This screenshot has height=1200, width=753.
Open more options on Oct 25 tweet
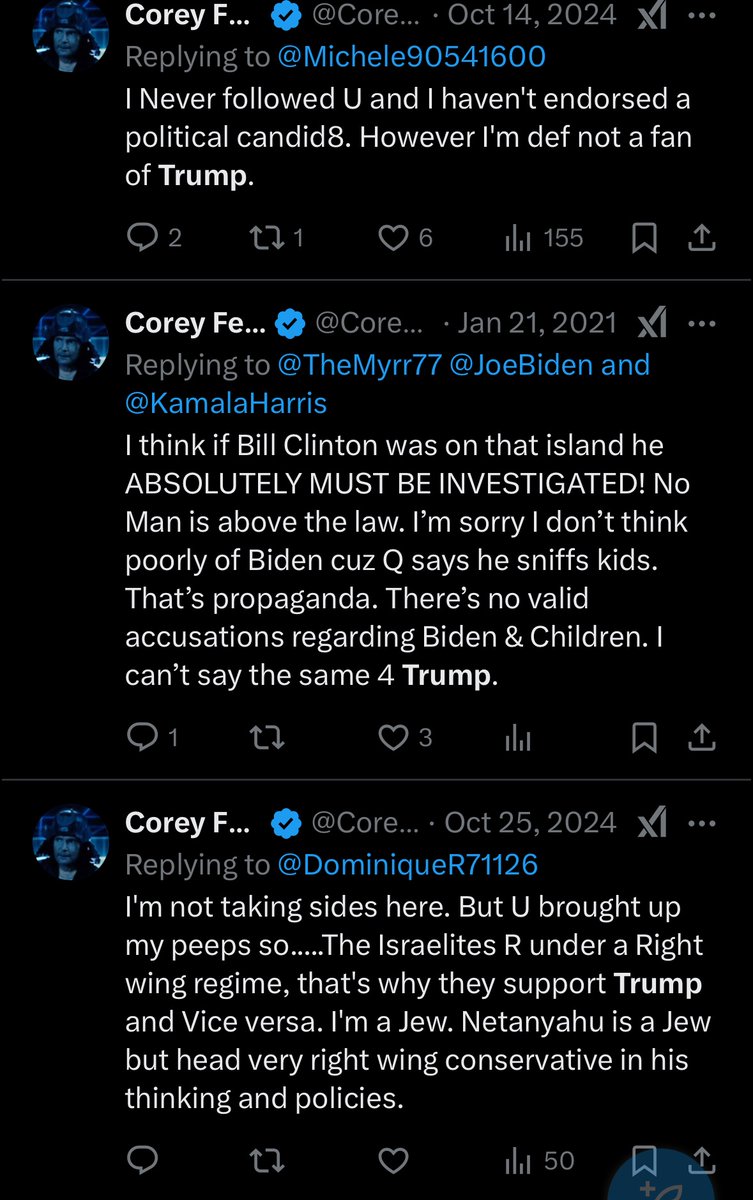704,823
